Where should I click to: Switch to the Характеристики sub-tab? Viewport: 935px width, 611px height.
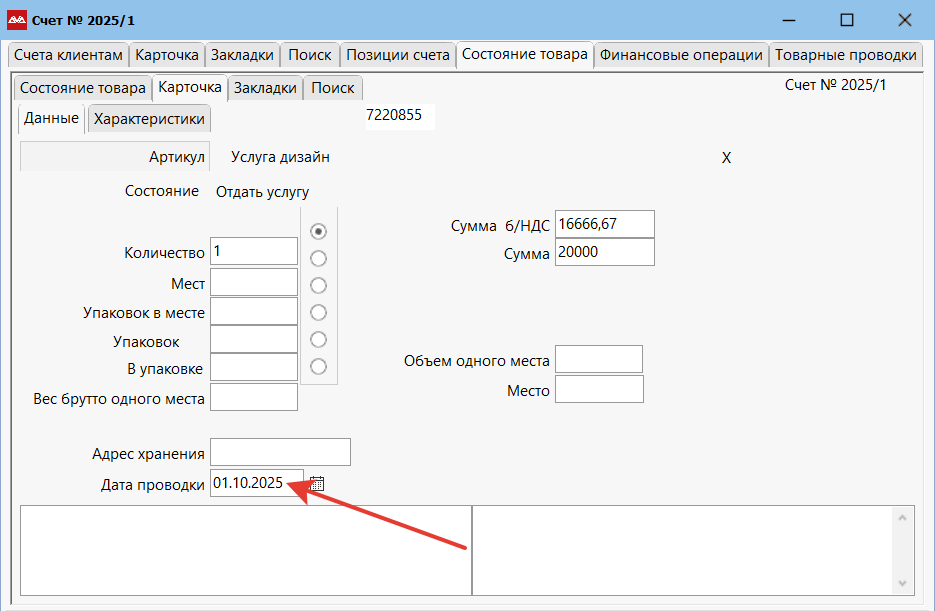pos(149,119)
